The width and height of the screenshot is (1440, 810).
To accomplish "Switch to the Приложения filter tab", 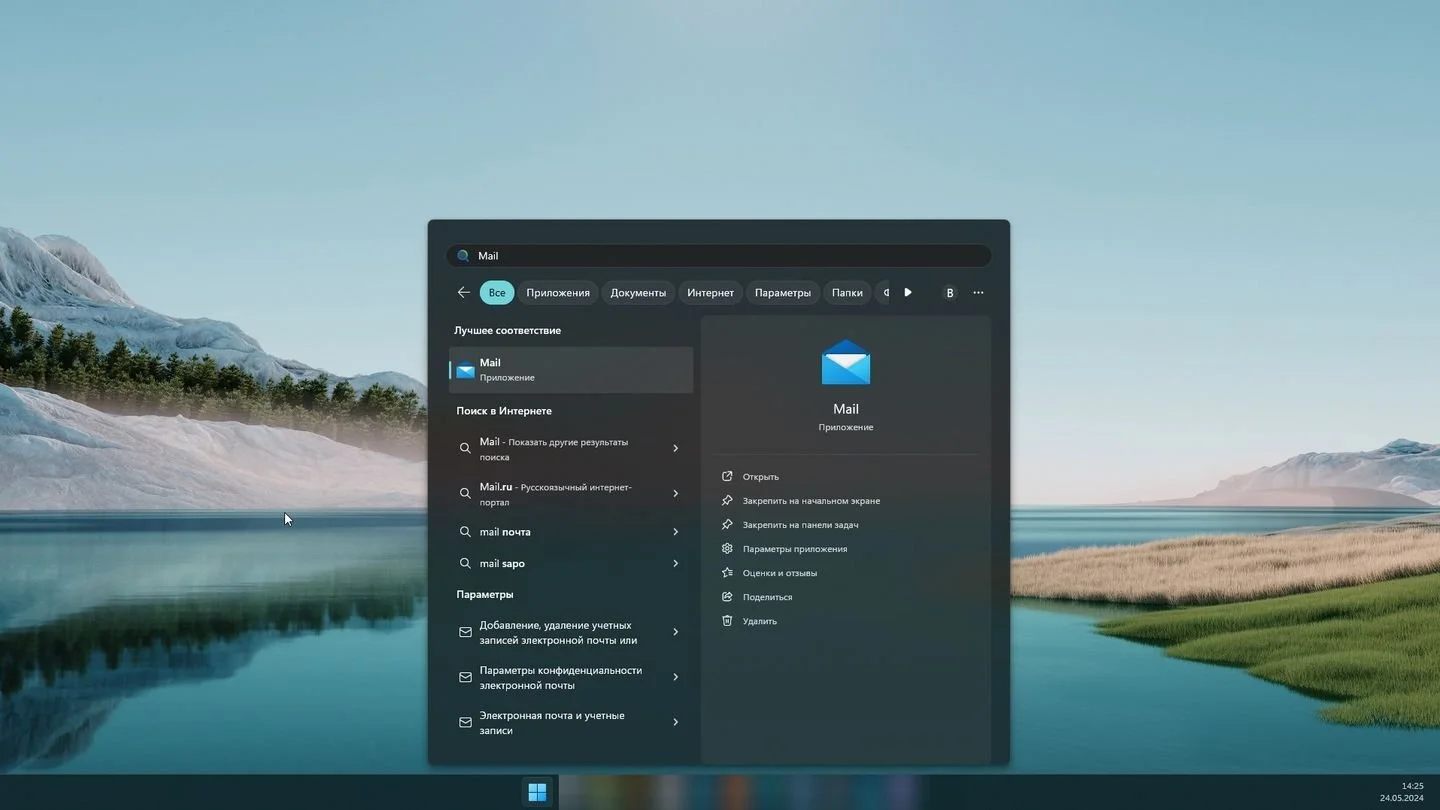I will coord(558,293).
